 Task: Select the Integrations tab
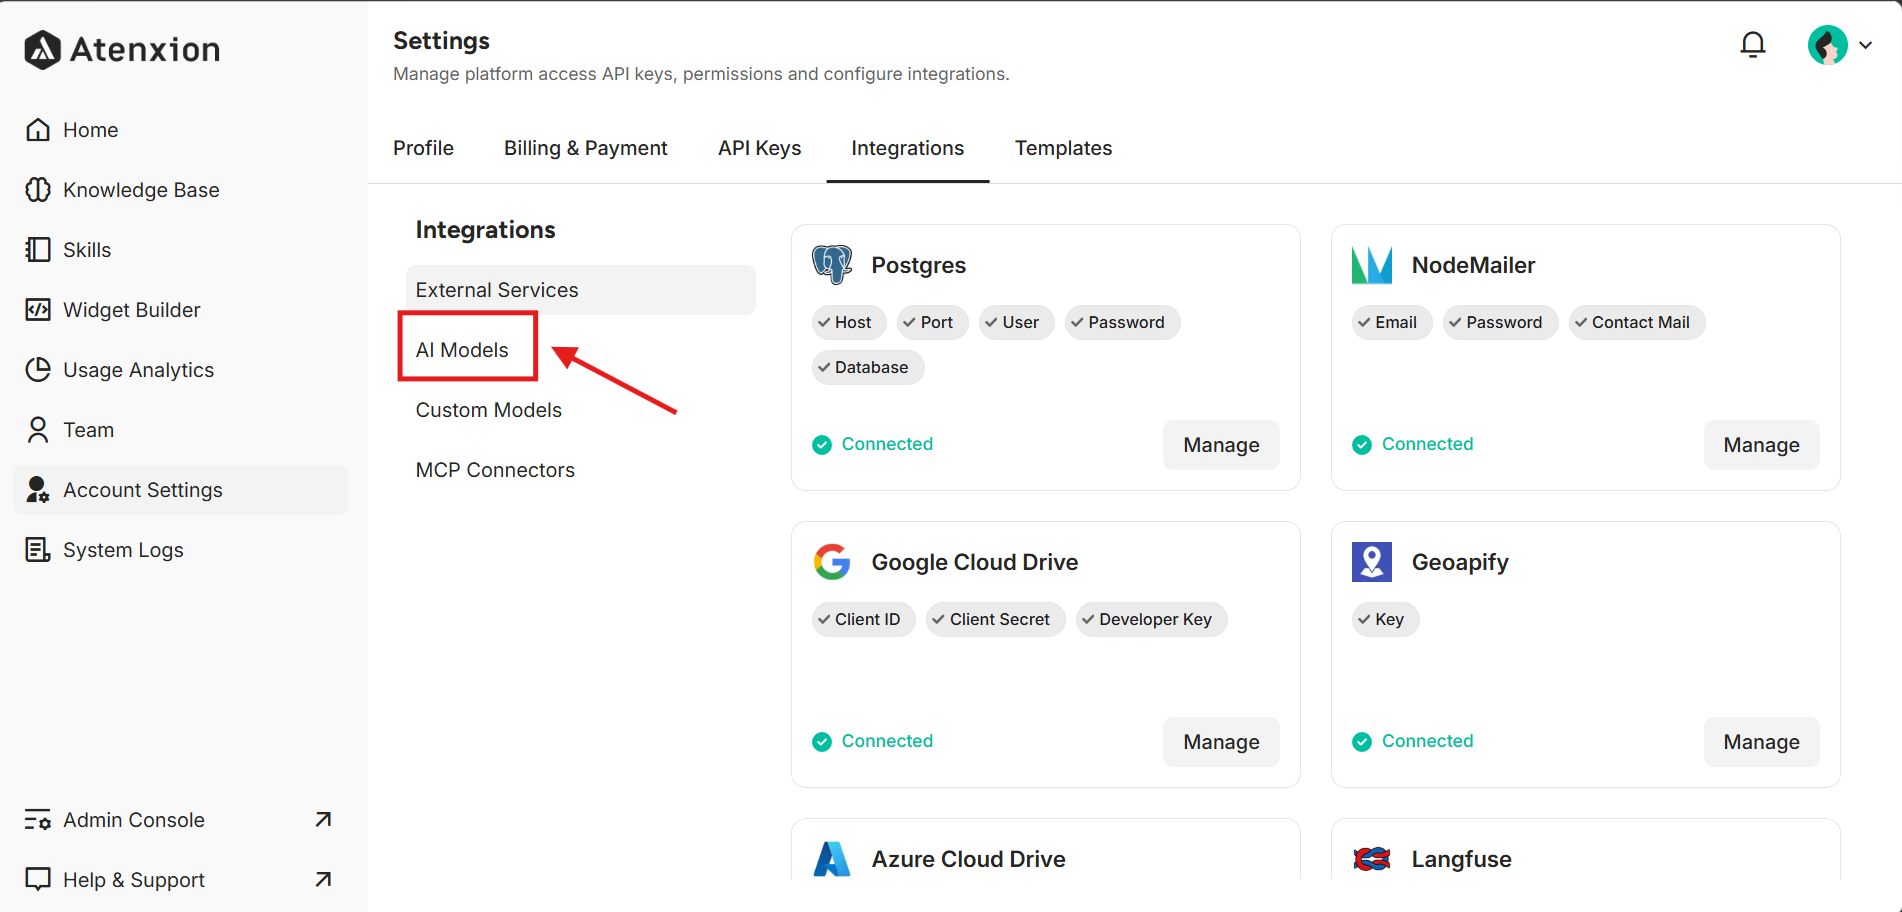click(x=908, y=148)
